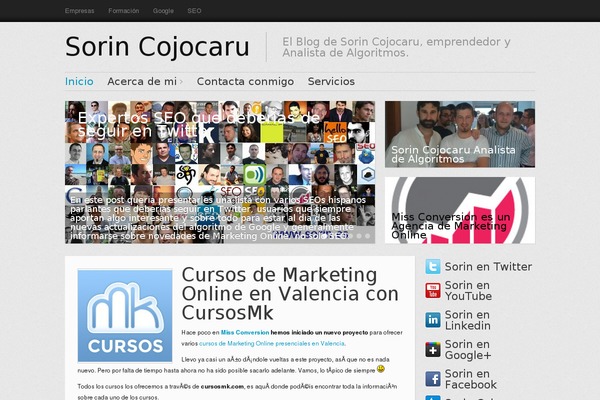Open SEO category in the top bar
Image resolution: width=600 pixels, height=400 pixels.
pyautogui.click(x=194, y=11)
